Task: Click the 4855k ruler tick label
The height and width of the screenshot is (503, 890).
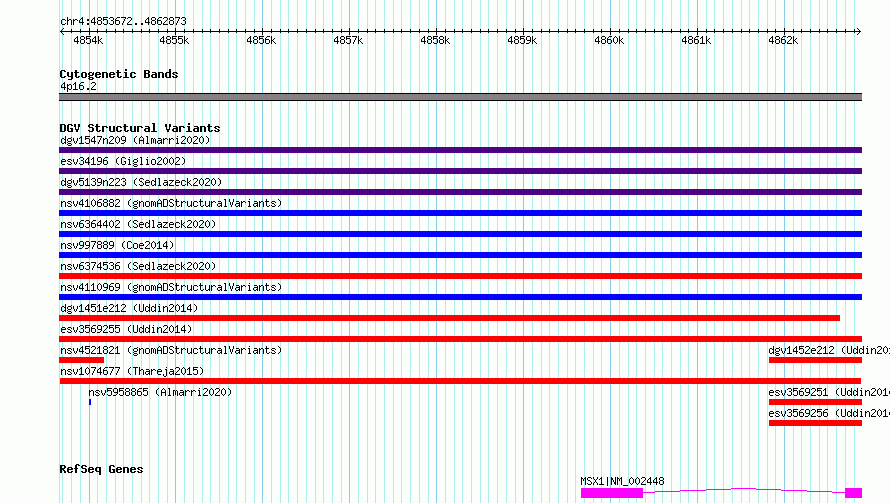Action: (174, 40)
